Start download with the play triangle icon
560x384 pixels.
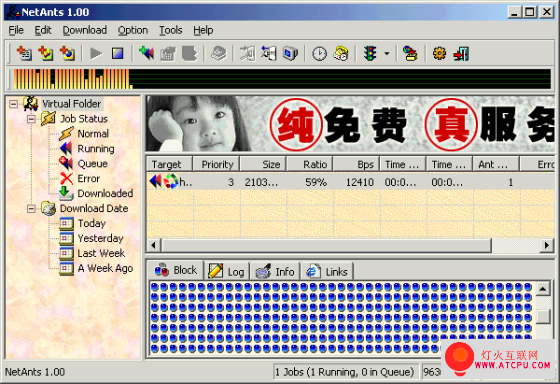[x=96, y=54]
